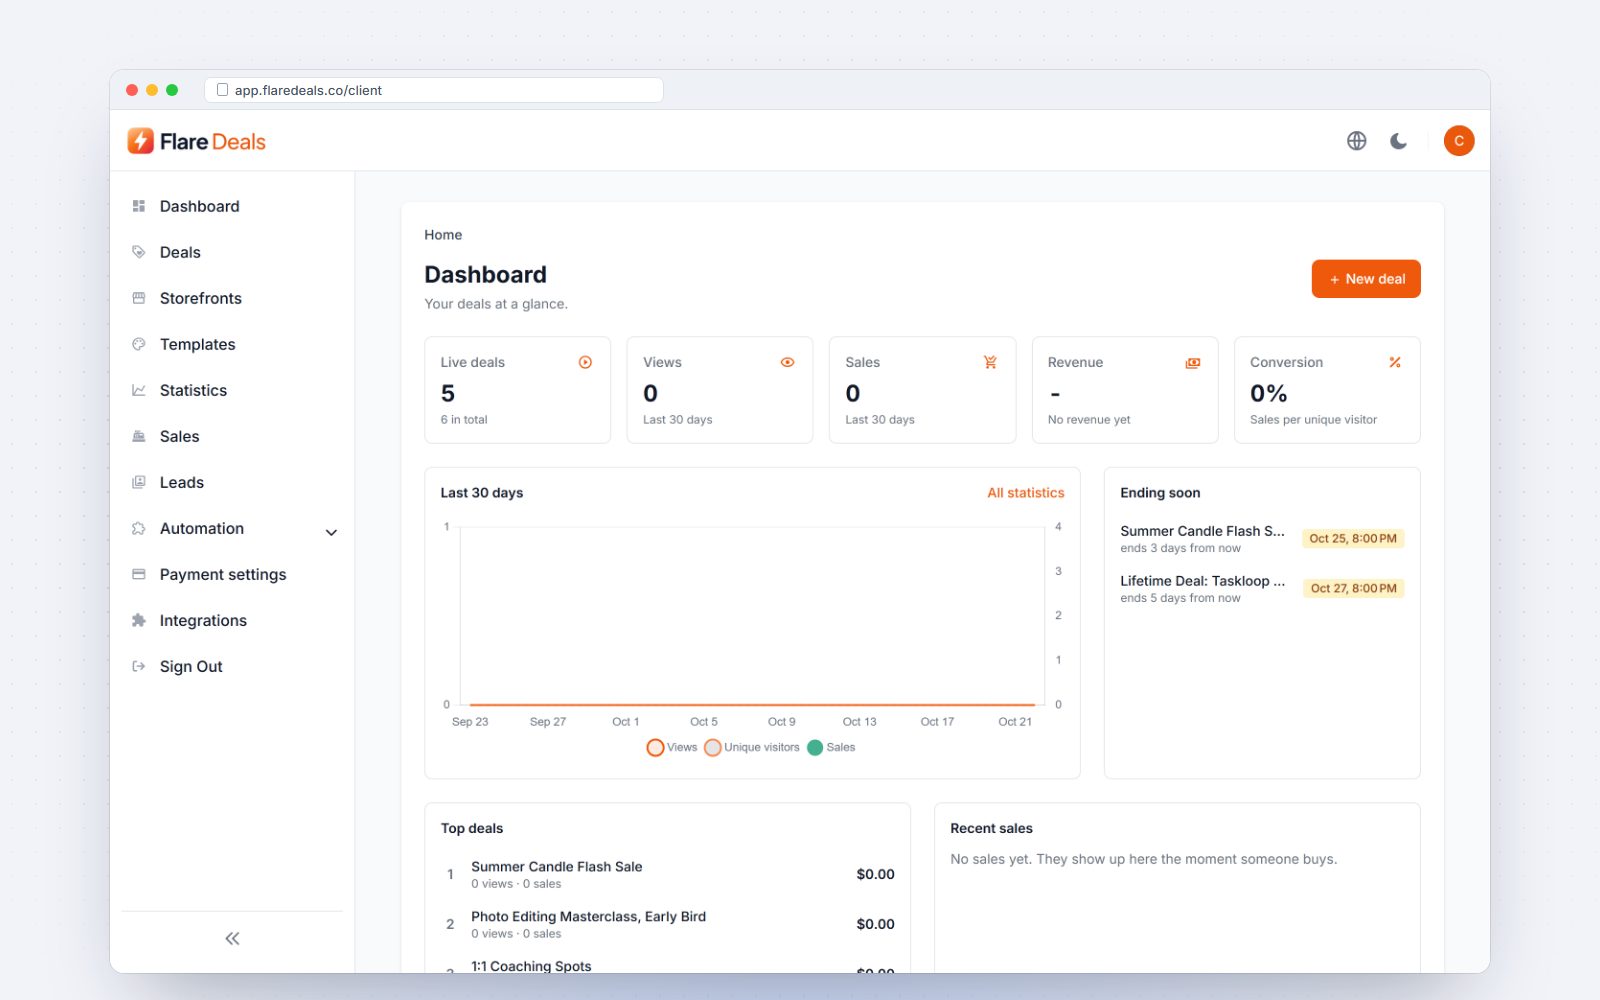Click the Deals tag icon
The image size is (1600, 1000).
tap(139, 252)
